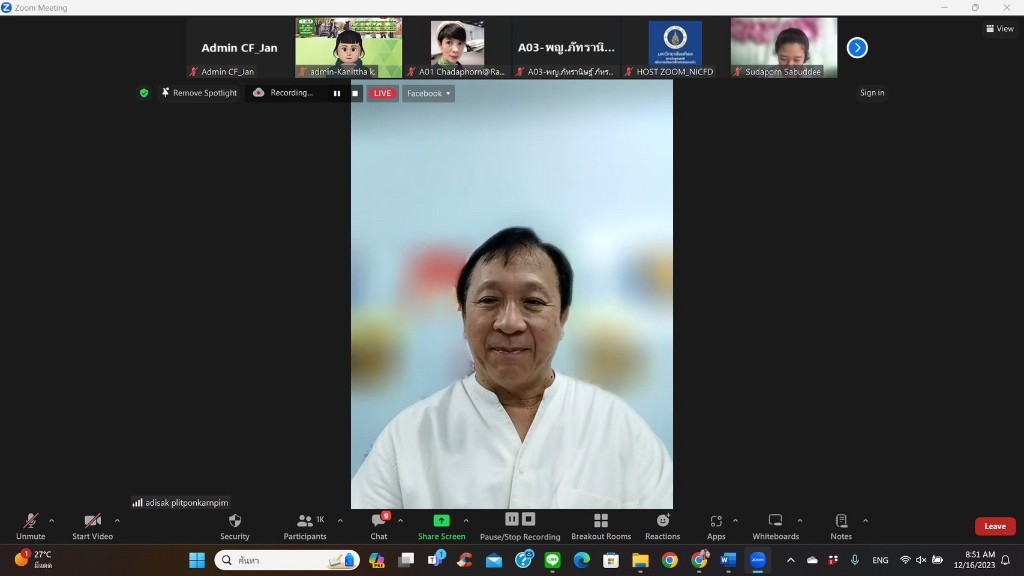Open the Reactions menu
The image size is (1024, 576).
point(663,526)
